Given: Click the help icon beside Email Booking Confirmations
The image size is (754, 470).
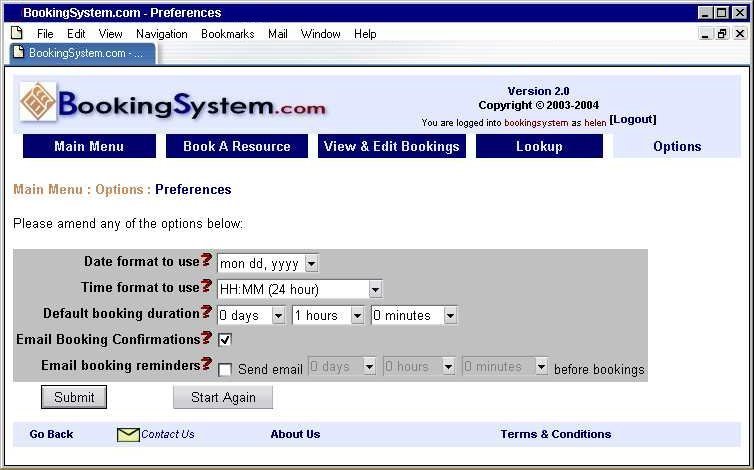Looking at the screenshot, I should 206,338.
